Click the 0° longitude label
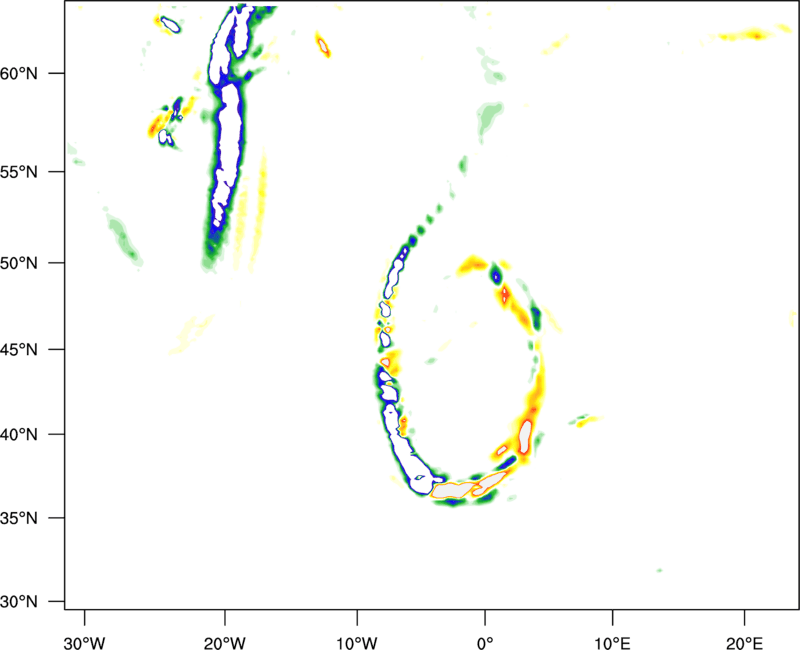Screen dimensions: 800x650 pos(485,643)
